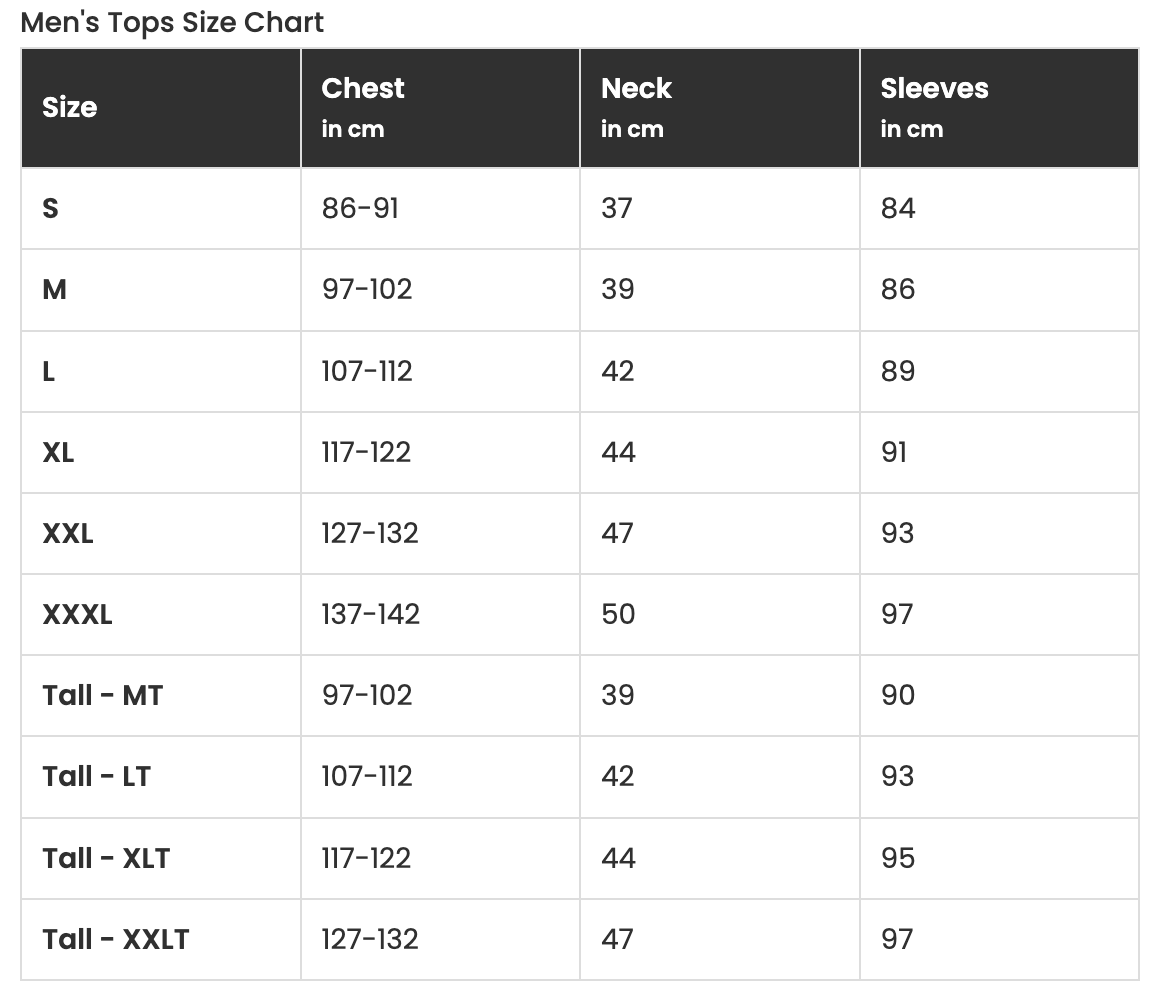Click the sleeve value 95 for Tall XLT

(898, 858)
